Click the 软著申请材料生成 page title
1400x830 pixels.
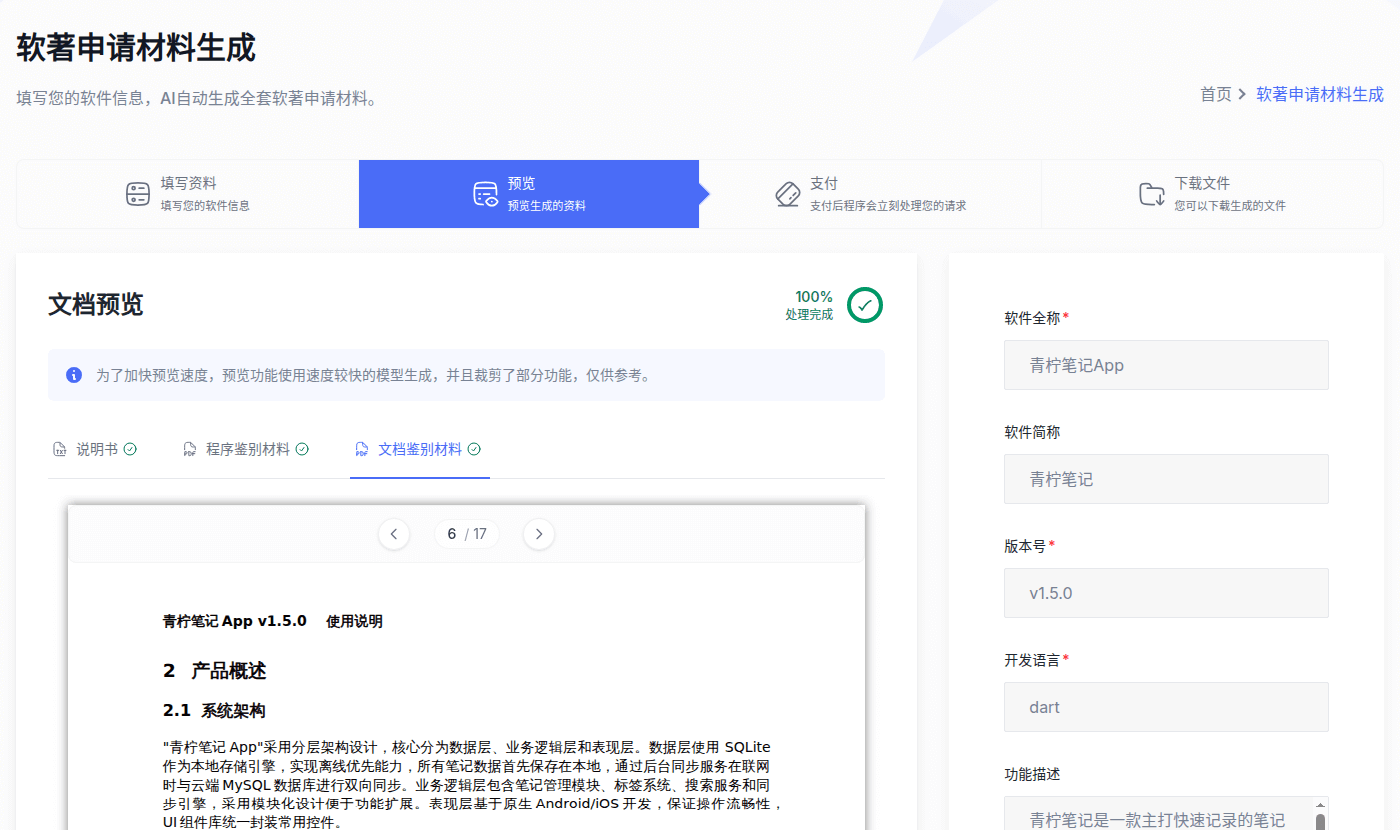tap(136, 47)
